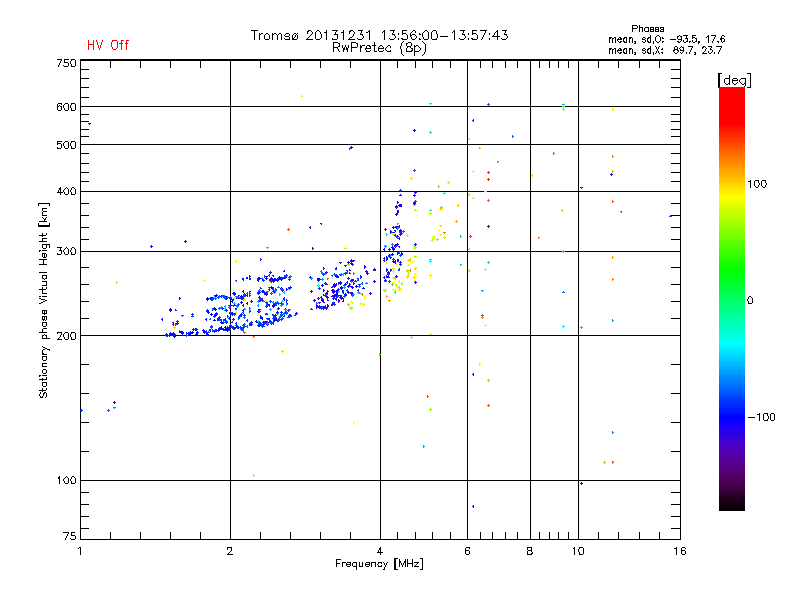The image size is (800, 600).
Task: Click the y-axis label "500"
Action: (x=66, y=145)
